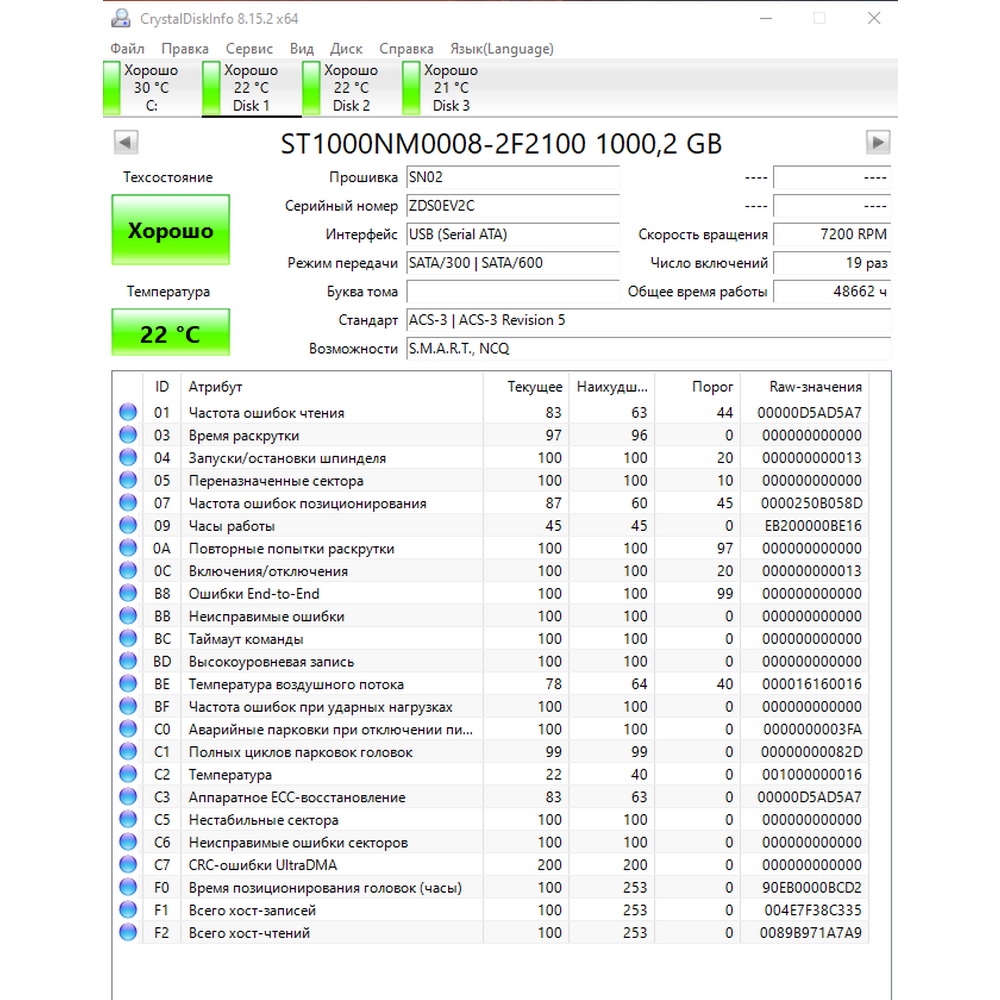Screen dimensions: 1000x1000
Task: Click status orb for attribute C7 CRC-ошибки UltraDMA
Action: [x=128, y=865]
